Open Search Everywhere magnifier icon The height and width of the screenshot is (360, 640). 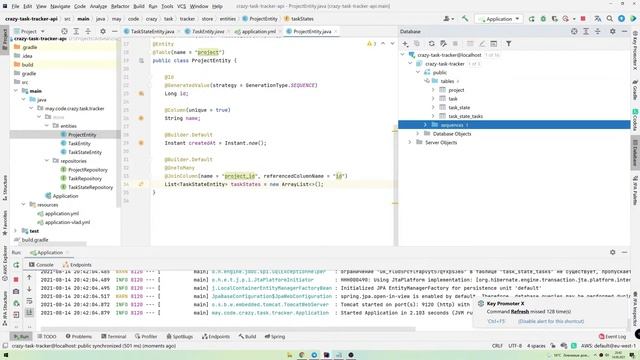click(609, 19)
